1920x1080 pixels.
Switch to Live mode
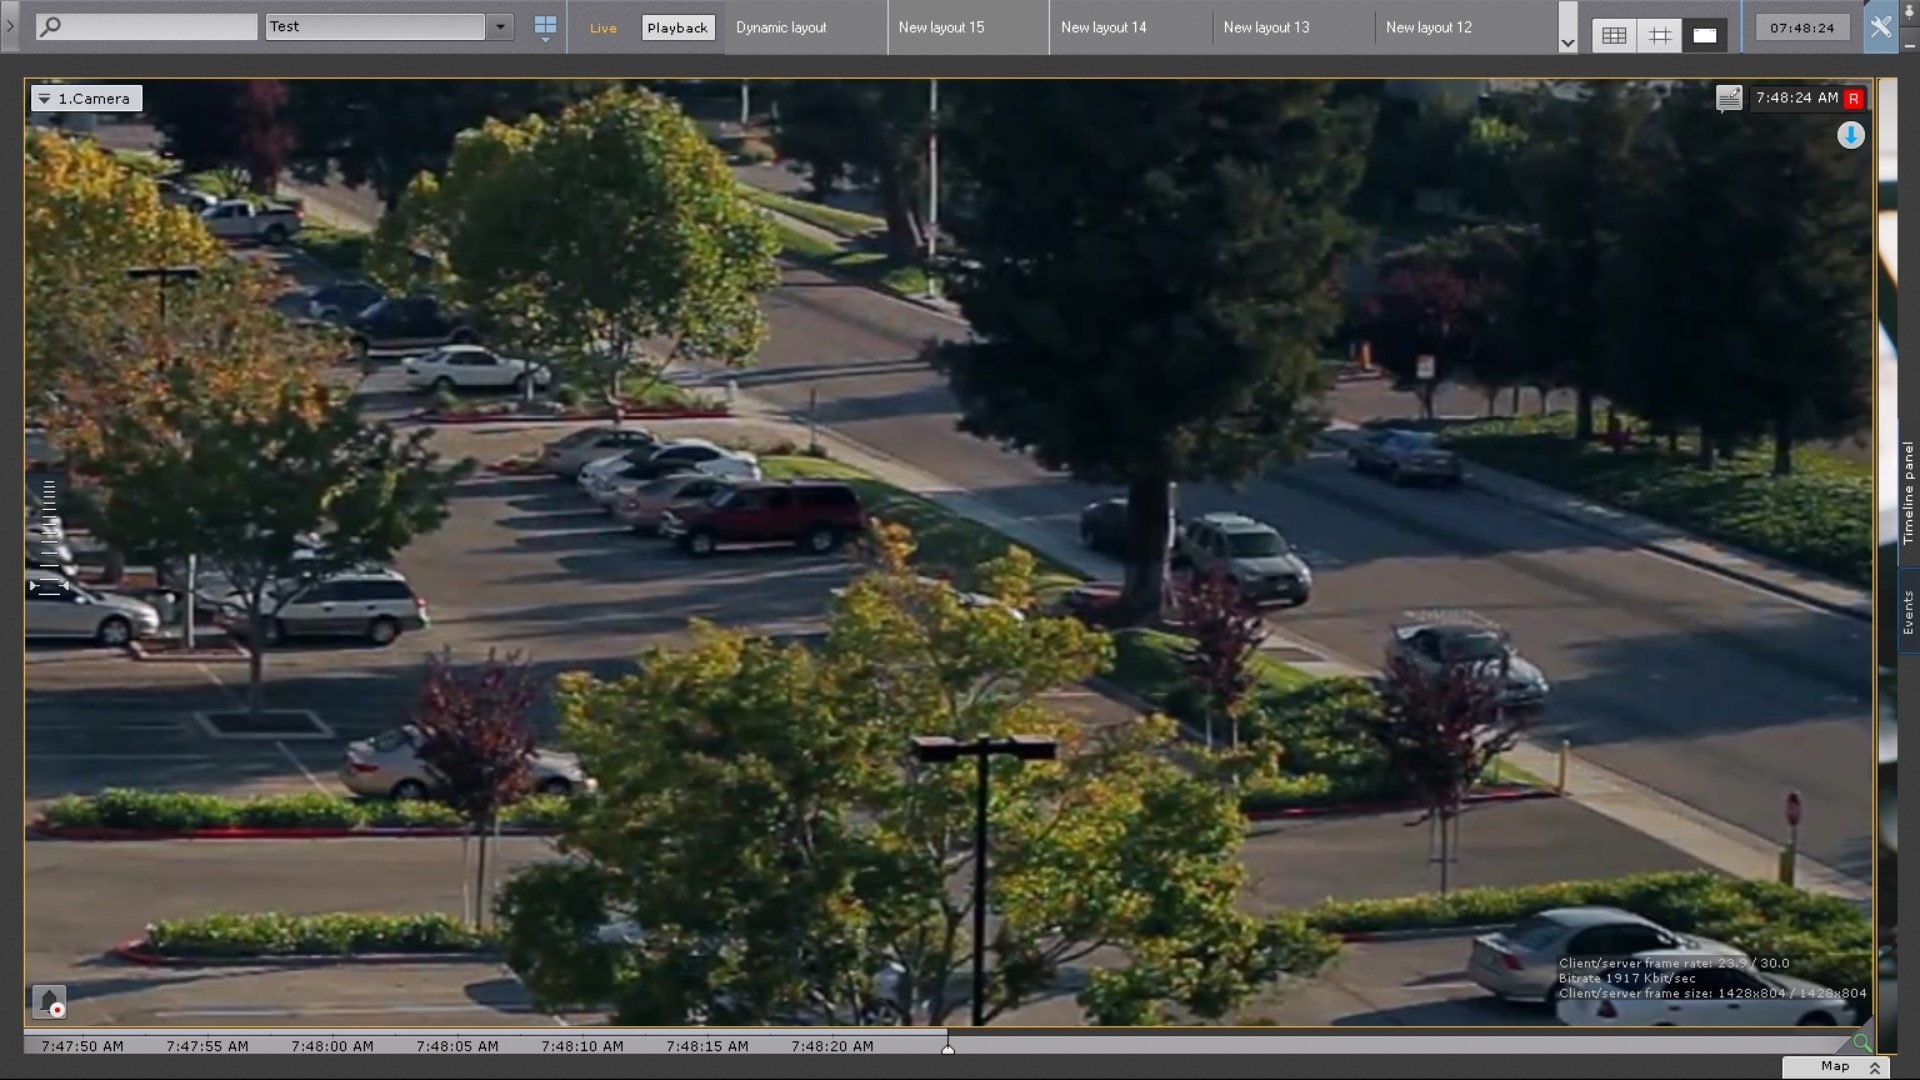point(603,28)
